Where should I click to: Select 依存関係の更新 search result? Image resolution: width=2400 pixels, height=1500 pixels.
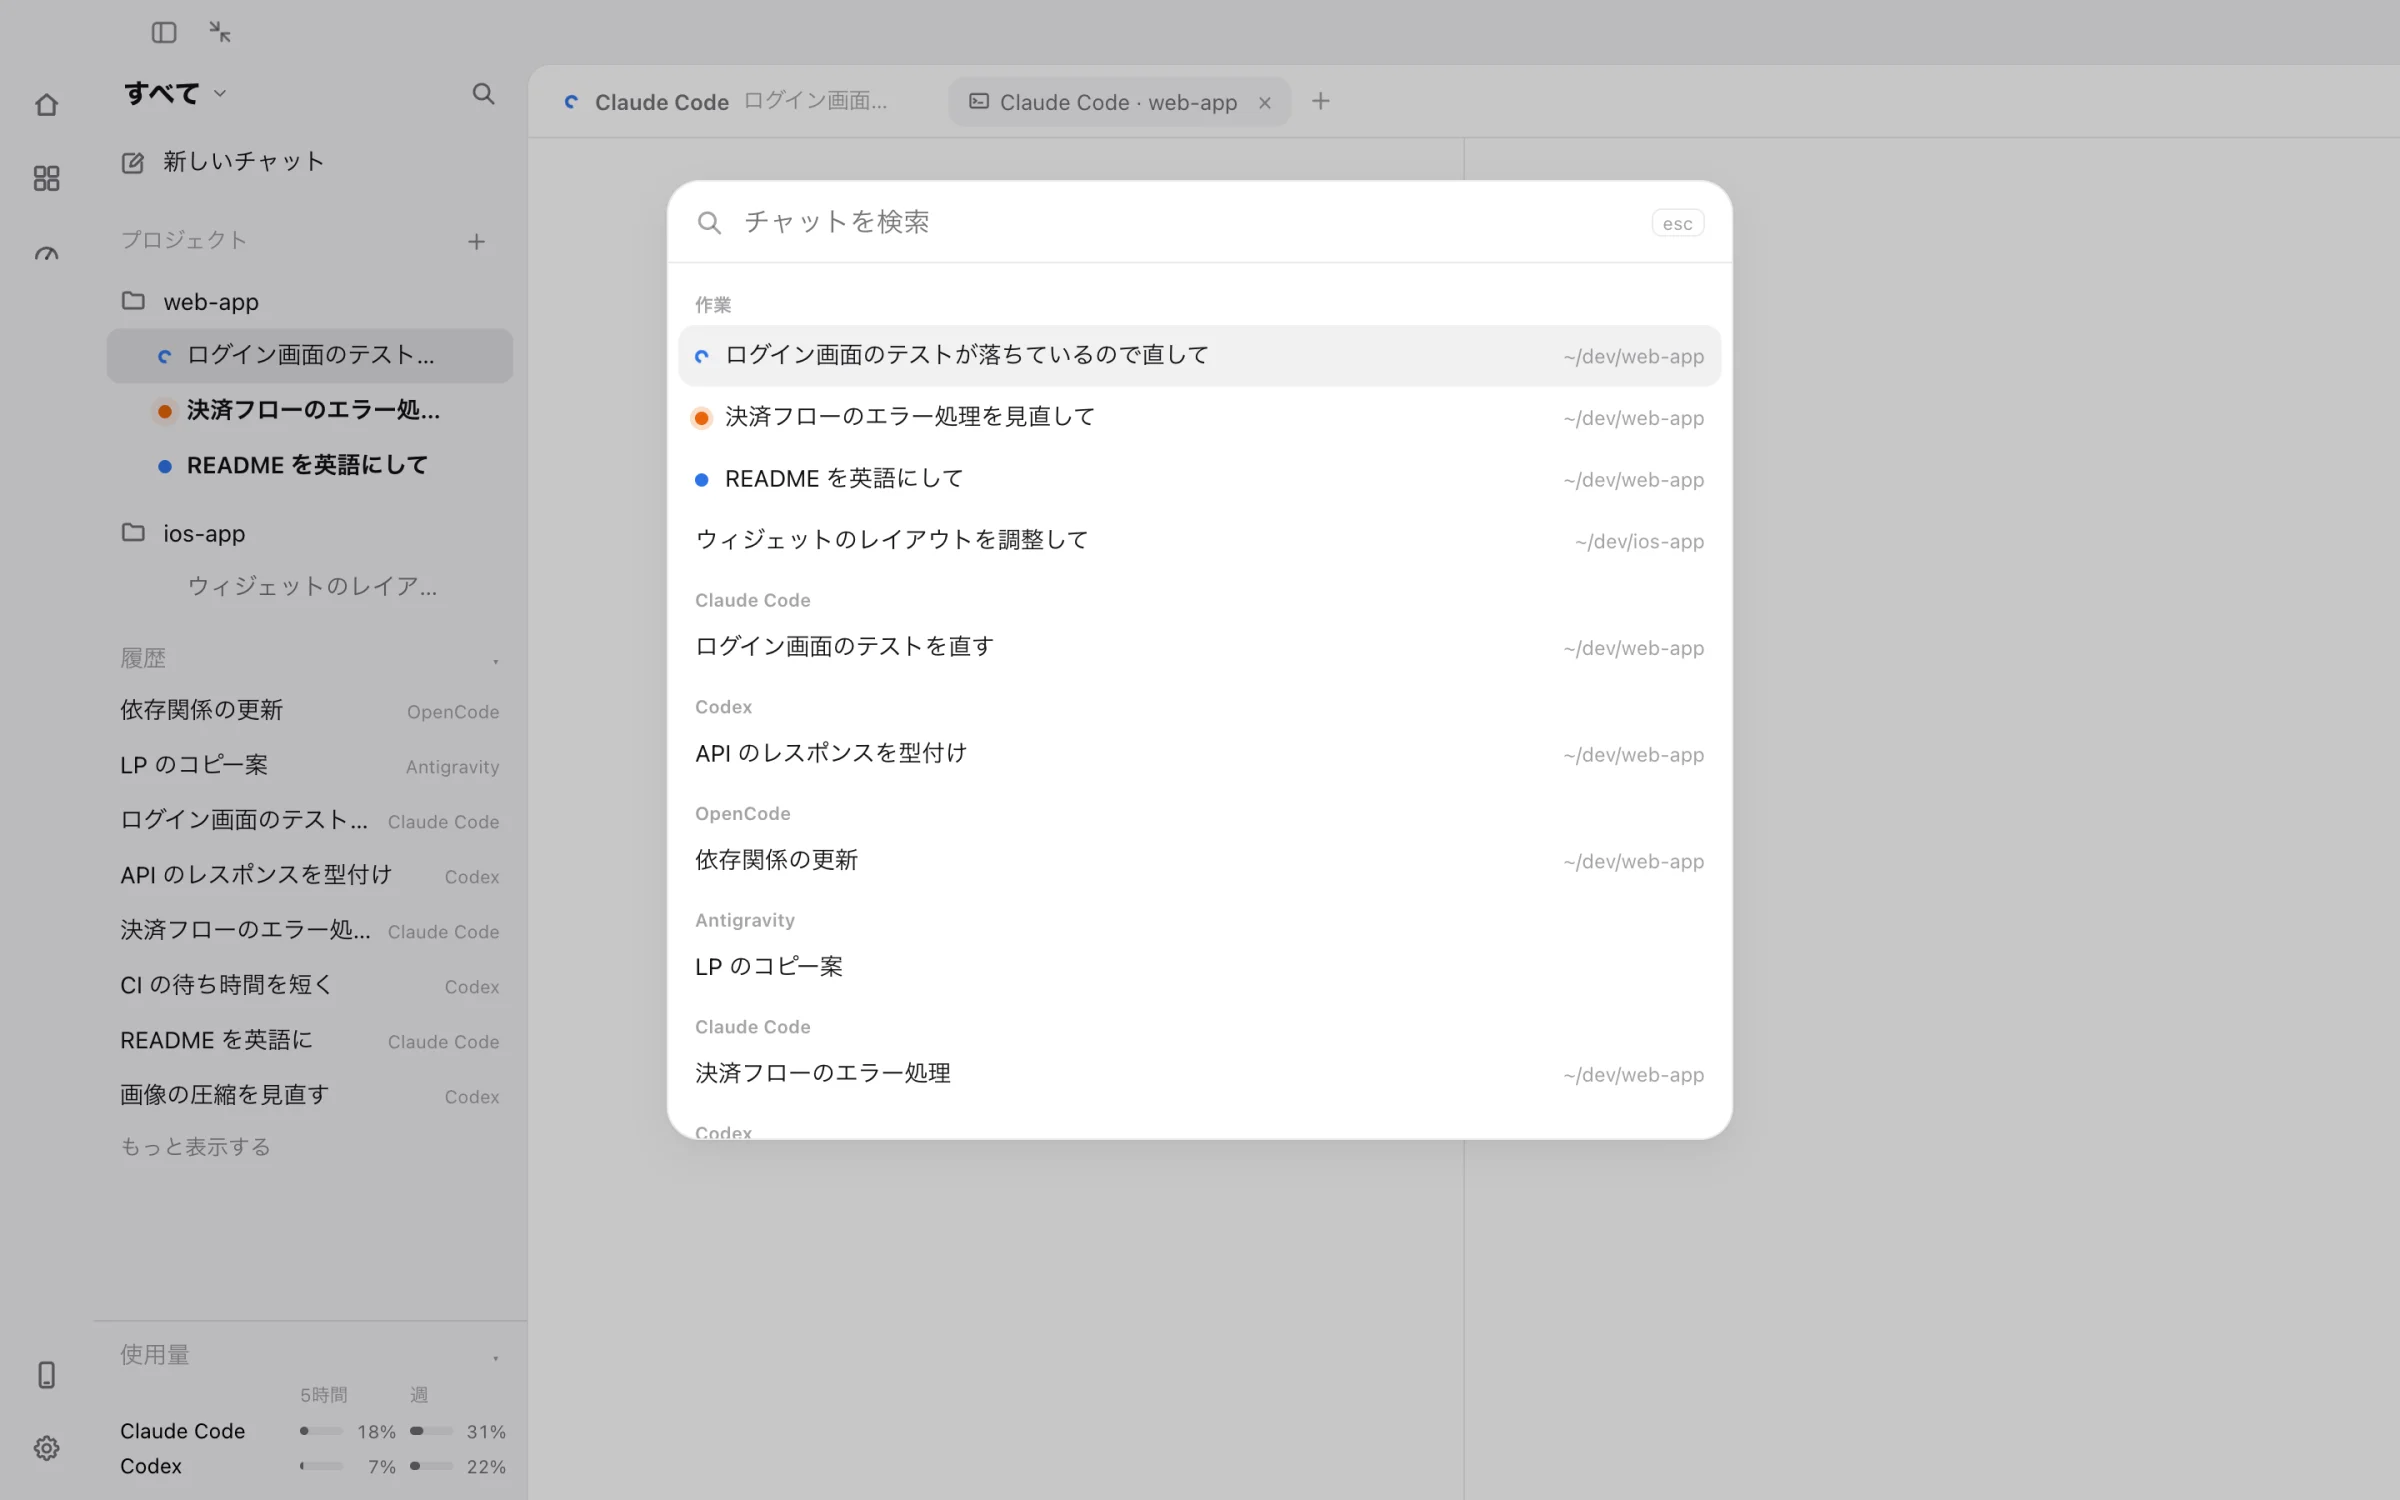point(1199,860)
